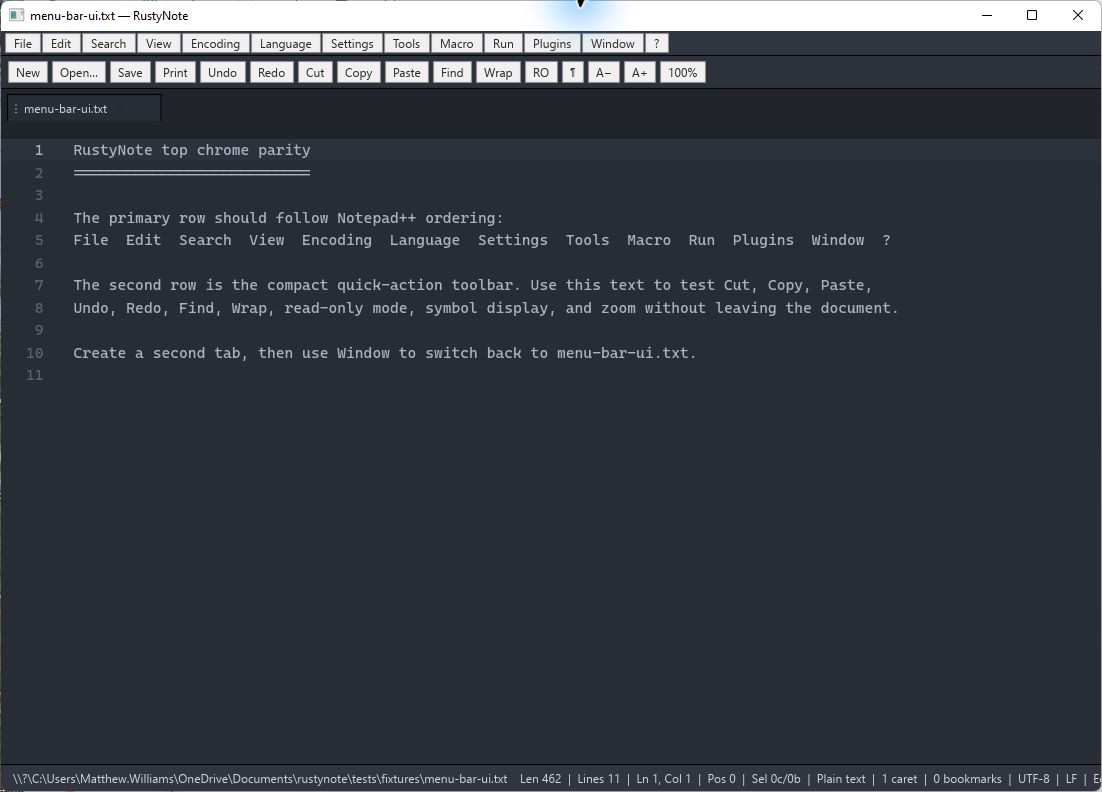Screen dimensions: 1102x792
Task: Click the Print toolbar button
Action: [x=175, y=72]
